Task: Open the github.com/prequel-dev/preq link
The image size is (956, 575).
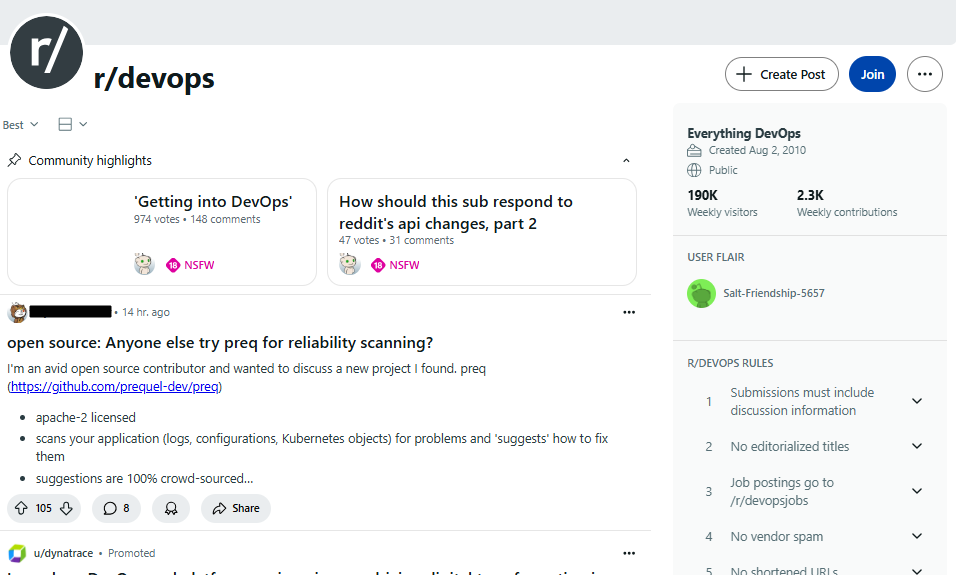Action: coord(115,387)
